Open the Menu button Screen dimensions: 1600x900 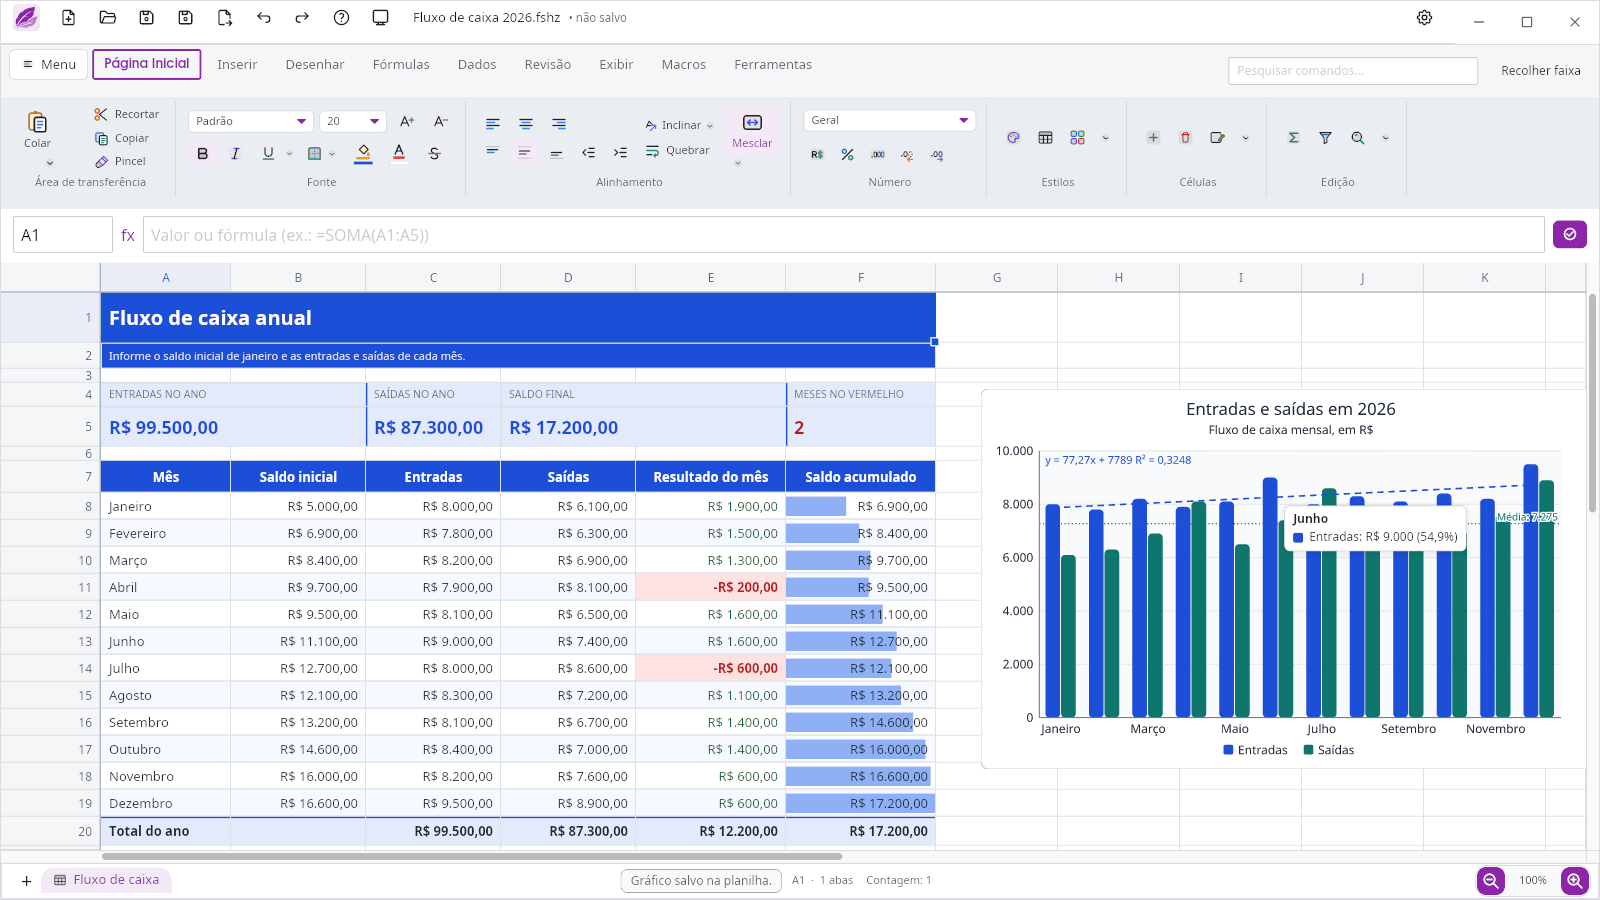(x=48, y=64)
